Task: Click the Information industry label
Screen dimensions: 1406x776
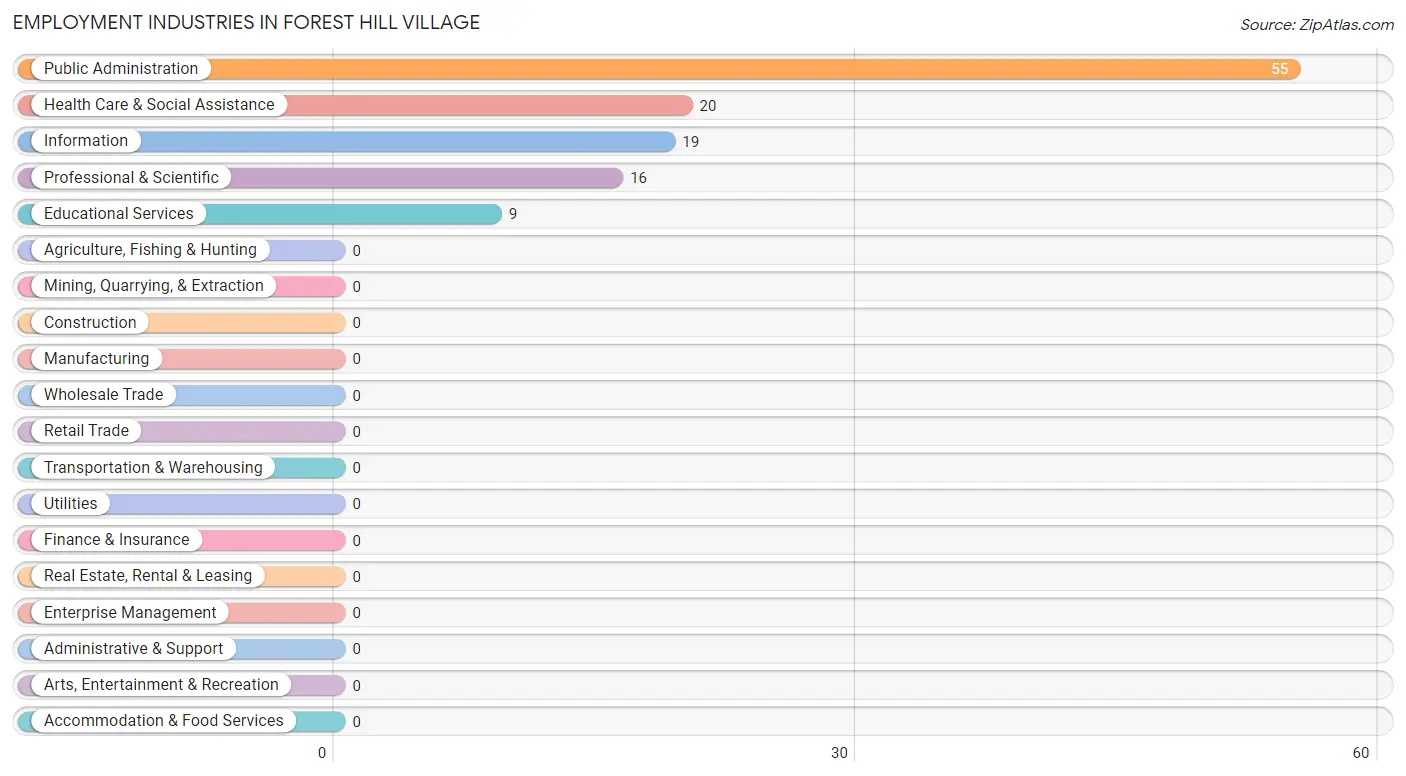Action: (86, 141)
